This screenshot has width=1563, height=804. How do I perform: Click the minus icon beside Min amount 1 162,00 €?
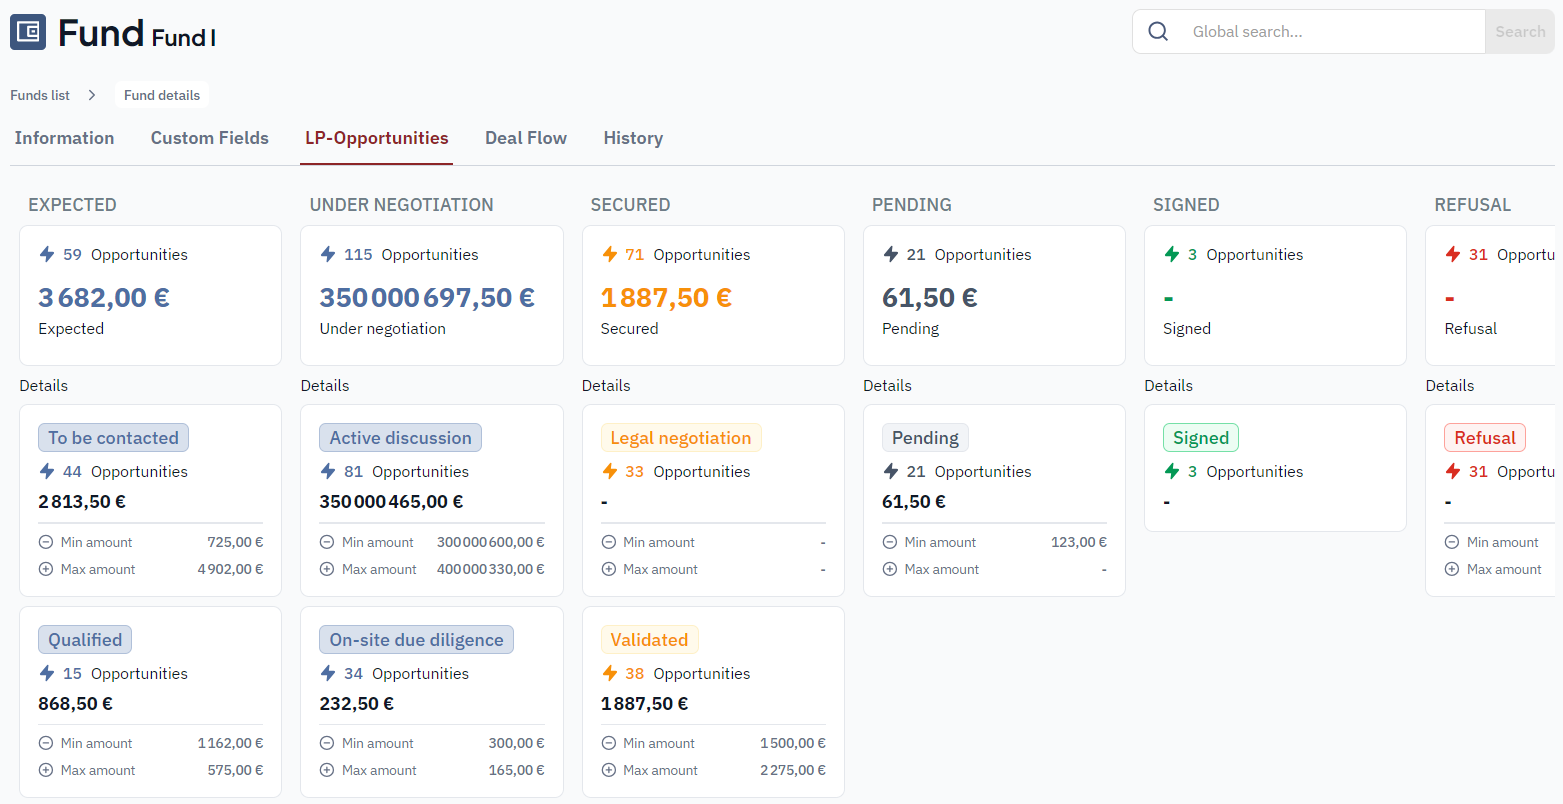point(46,743)
